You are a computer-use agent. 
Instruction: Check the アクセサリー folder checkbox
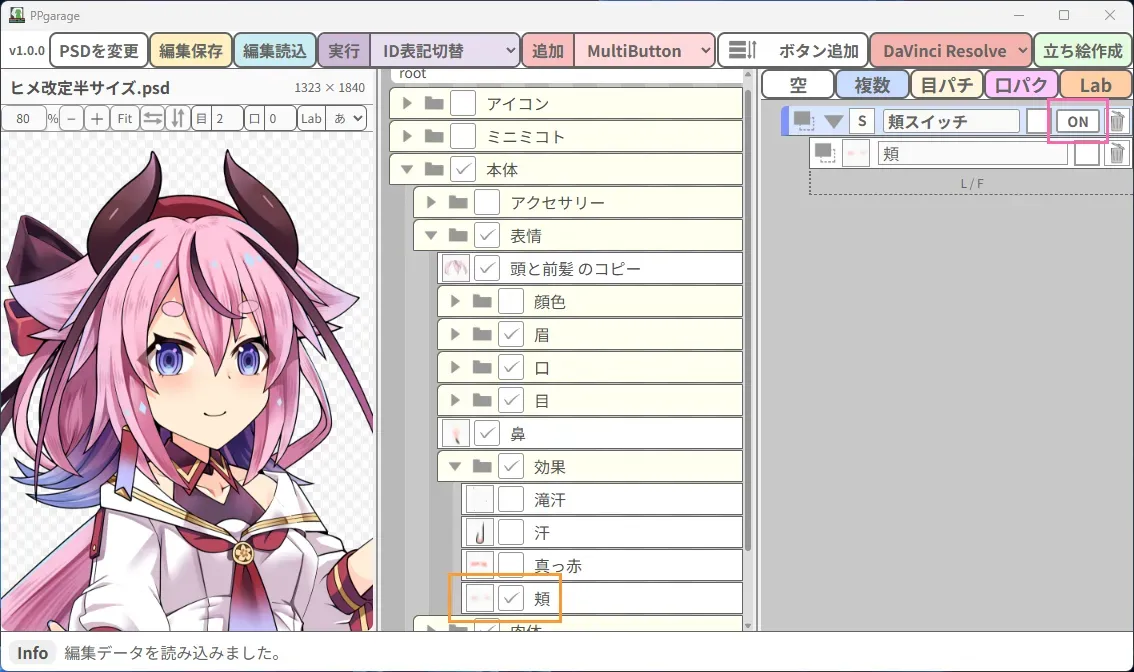[x=487, y=203]
